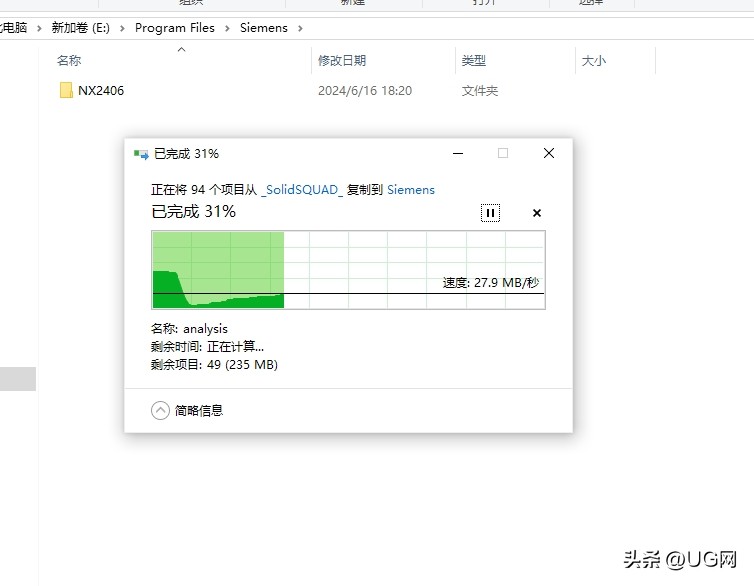Go to Program Files in breadcrumb
This screenshot has width=754, height=586.
tap(175, 28)
